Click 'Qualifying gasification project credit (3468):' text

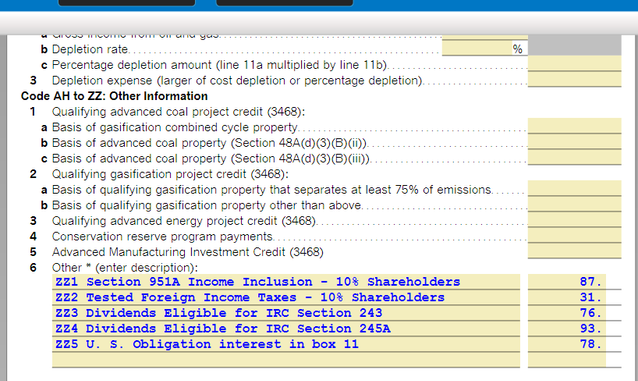(170, 174)
